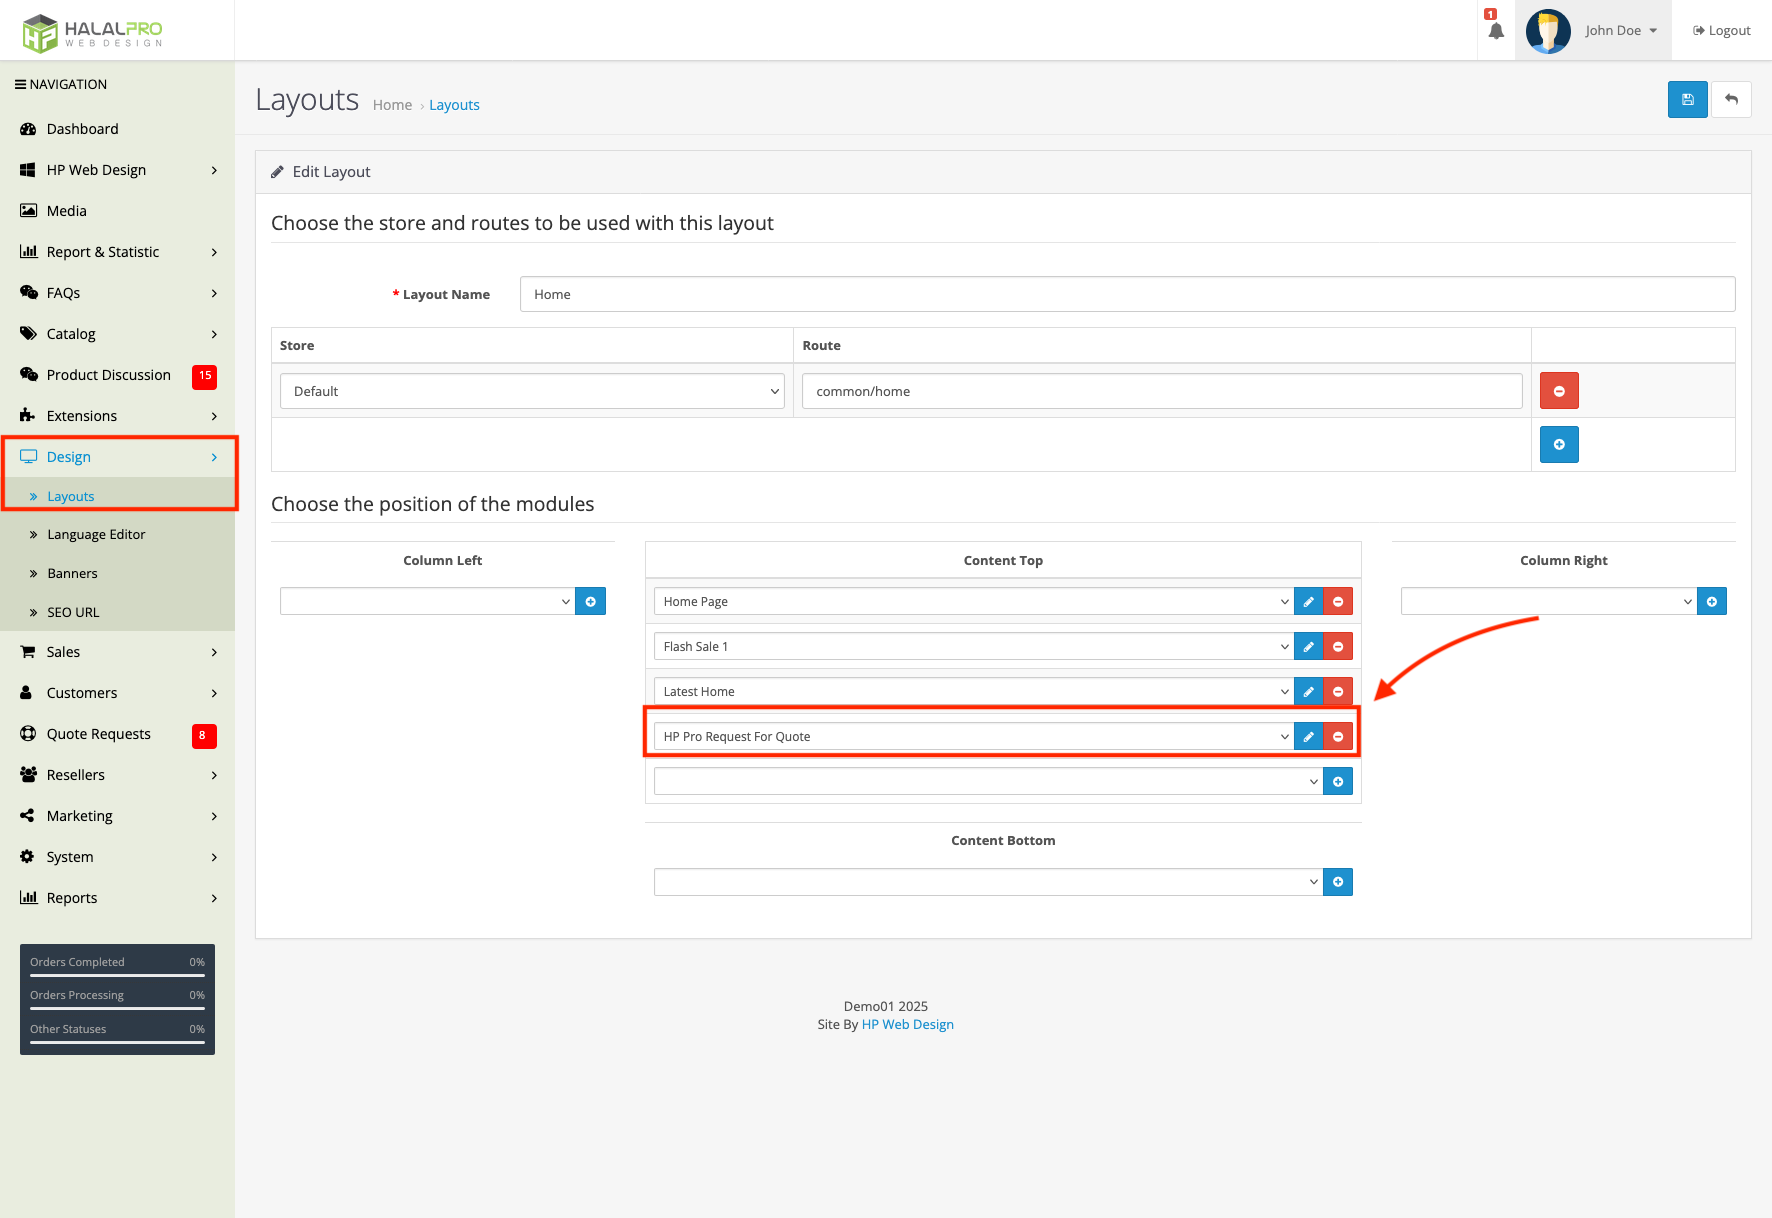Edit the Flash Sale 1 module
This screenshot has height=1218, width=1772.
coord(1308,647)
